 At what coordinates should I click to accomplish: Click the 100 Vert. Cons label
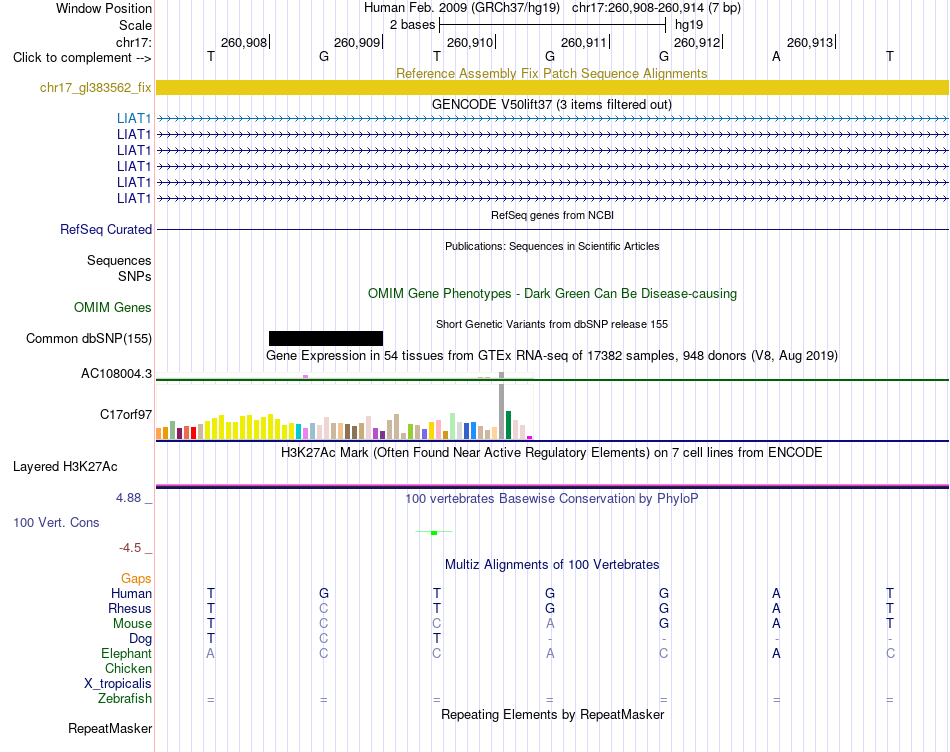56,522
